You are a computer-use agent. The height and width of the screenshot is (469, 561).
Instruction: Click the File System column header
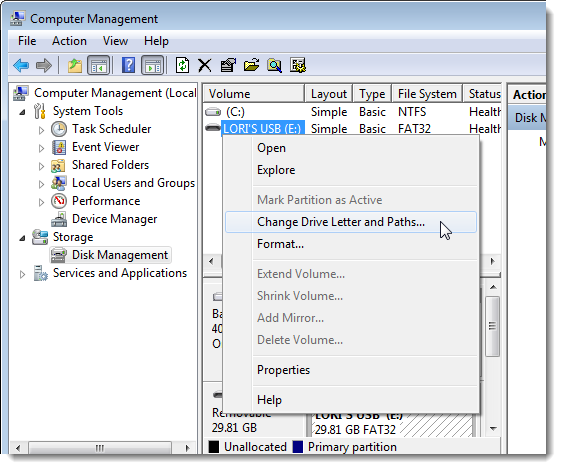pos(427,94)
